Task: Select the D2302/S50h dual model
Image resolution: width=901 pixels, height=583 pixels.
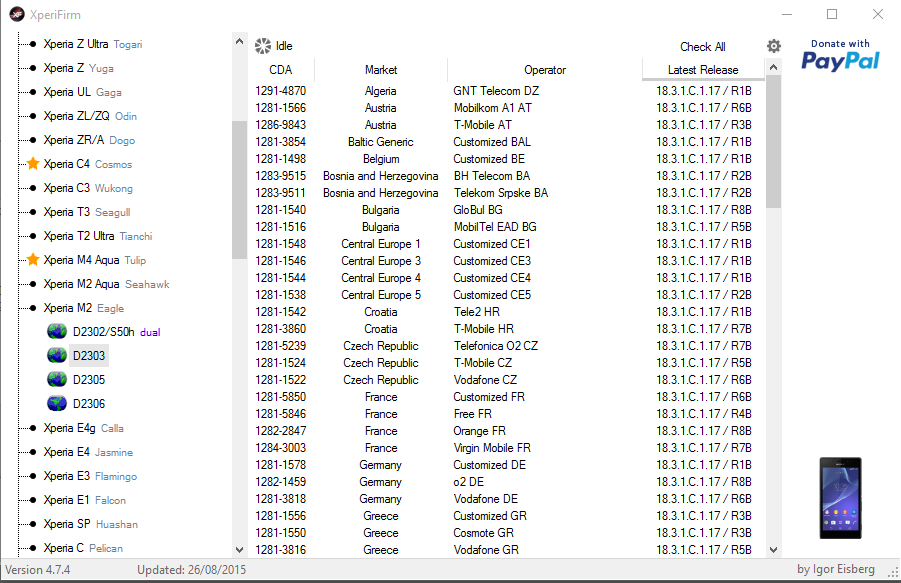Action: (x=117, y=332)
